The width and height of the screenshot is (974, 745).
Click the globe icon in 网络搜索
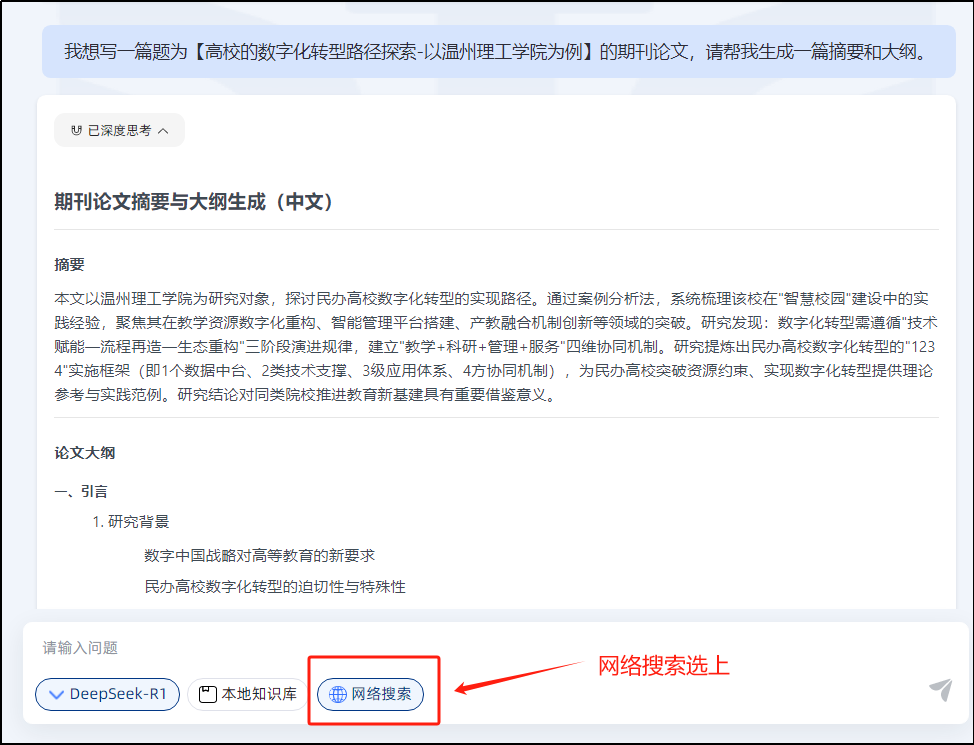click(x=338, y=694)
